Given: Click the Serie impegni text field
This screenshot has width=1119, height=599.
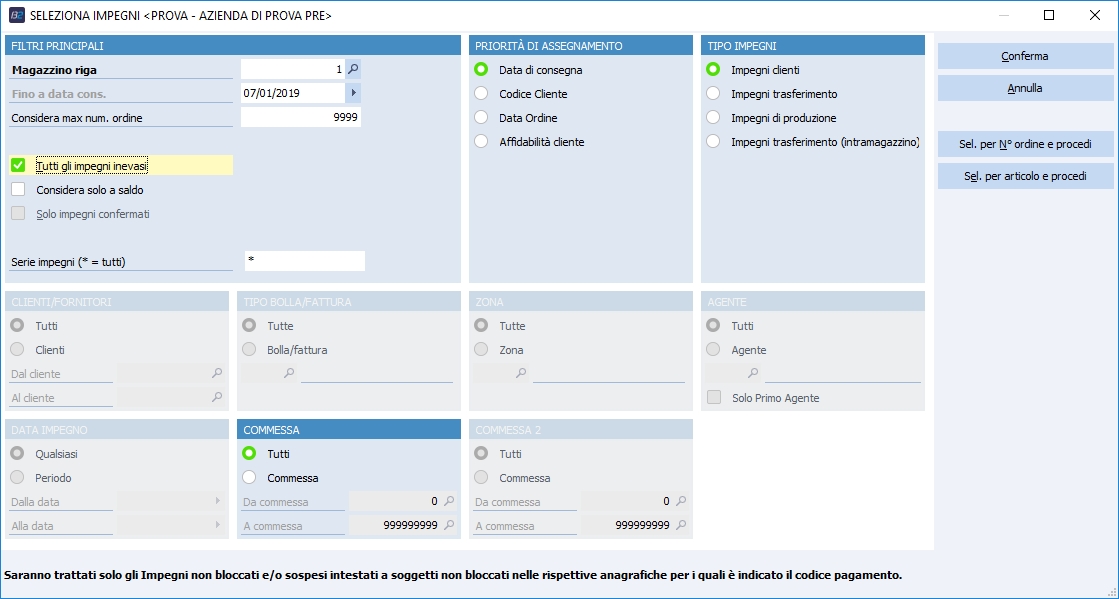Looking at the screenshot, I should (304, 261).
